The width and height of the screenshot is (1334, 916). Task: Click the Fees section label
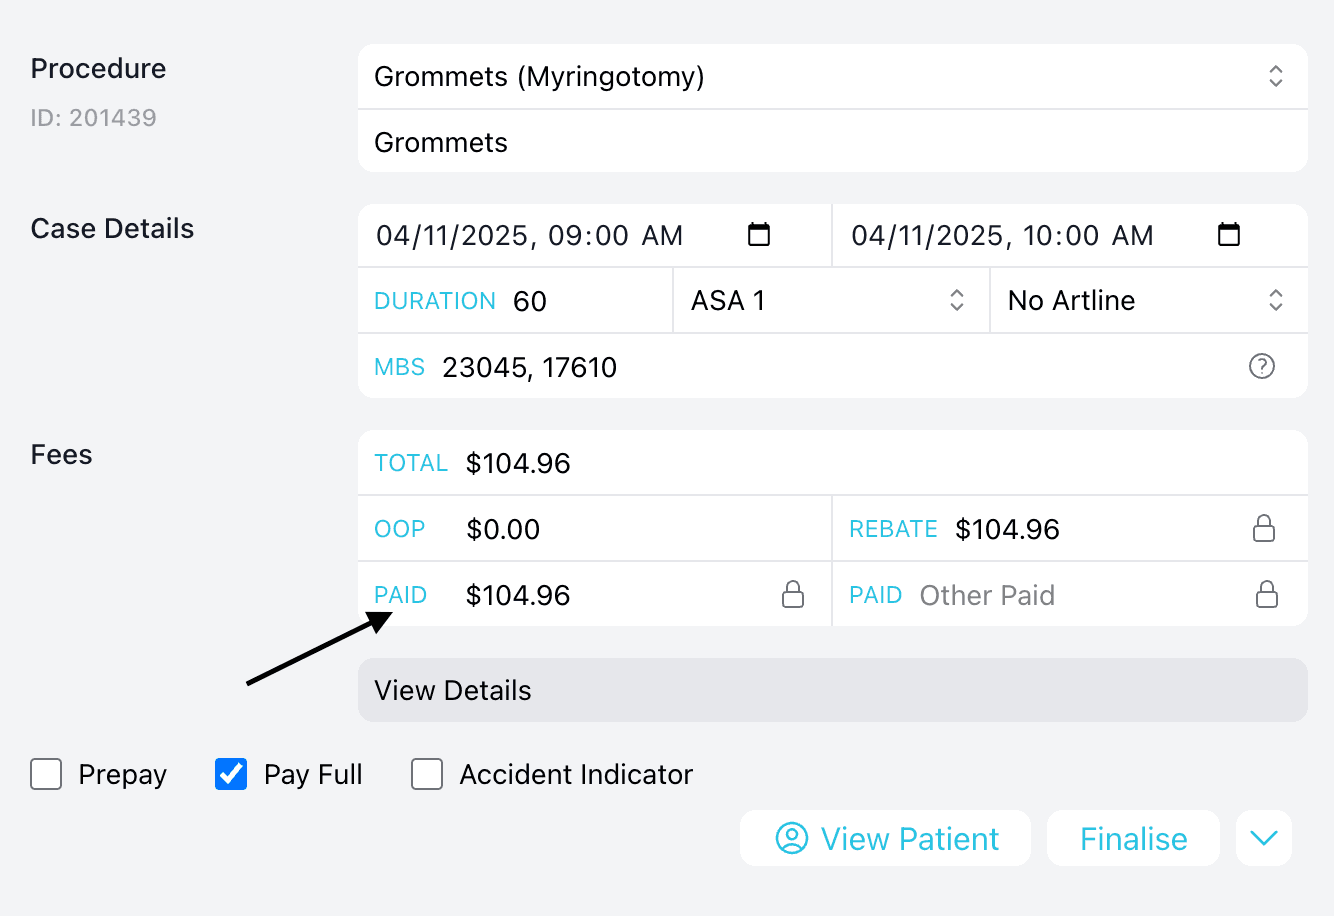coord(61,455)
